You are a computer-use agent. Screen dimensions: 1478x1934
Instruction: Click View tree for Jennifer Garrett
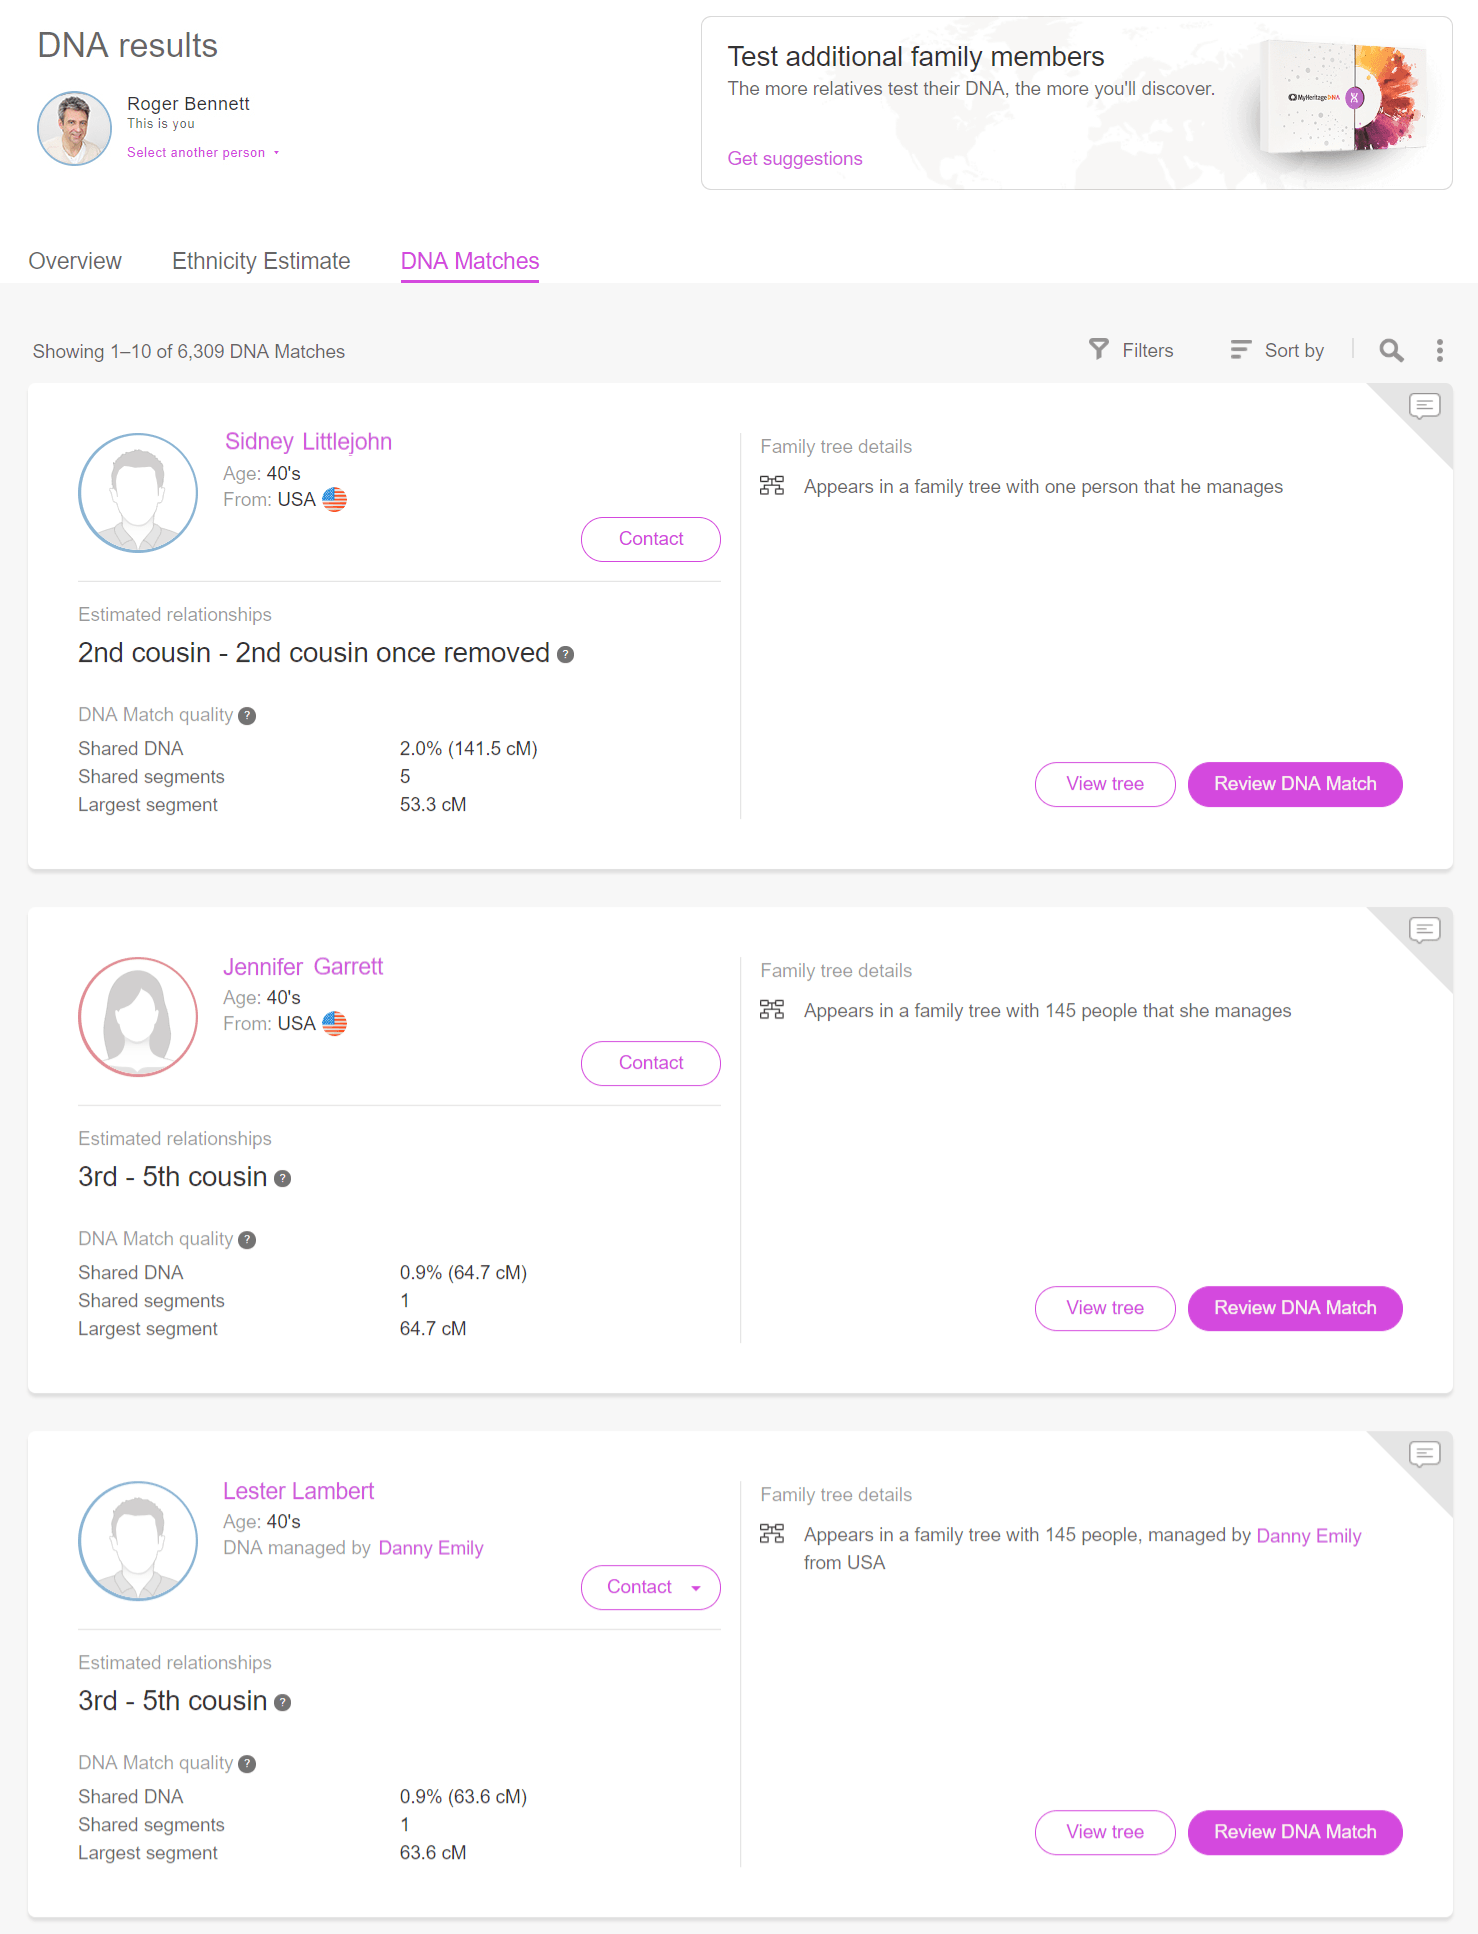[x=1105, y=1308]
